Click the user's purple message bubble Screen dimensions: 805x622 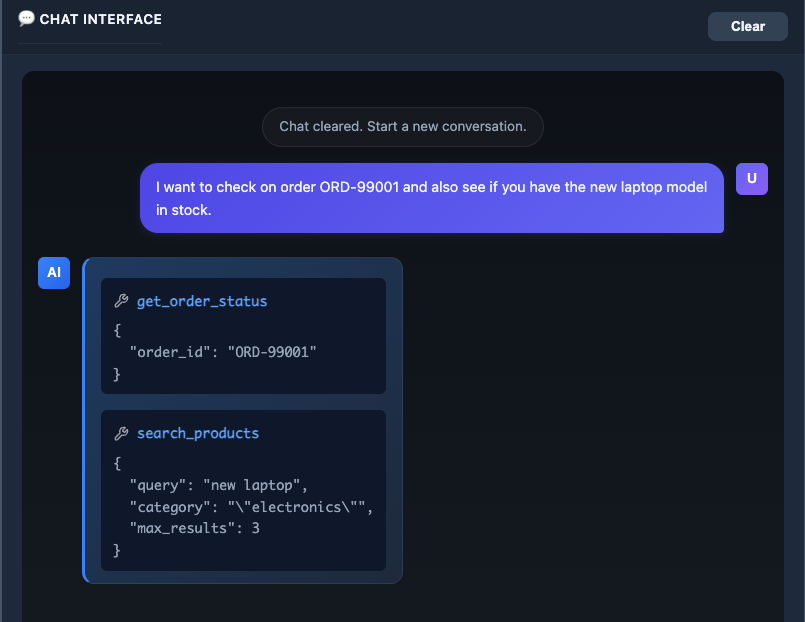tap(431, 198)
